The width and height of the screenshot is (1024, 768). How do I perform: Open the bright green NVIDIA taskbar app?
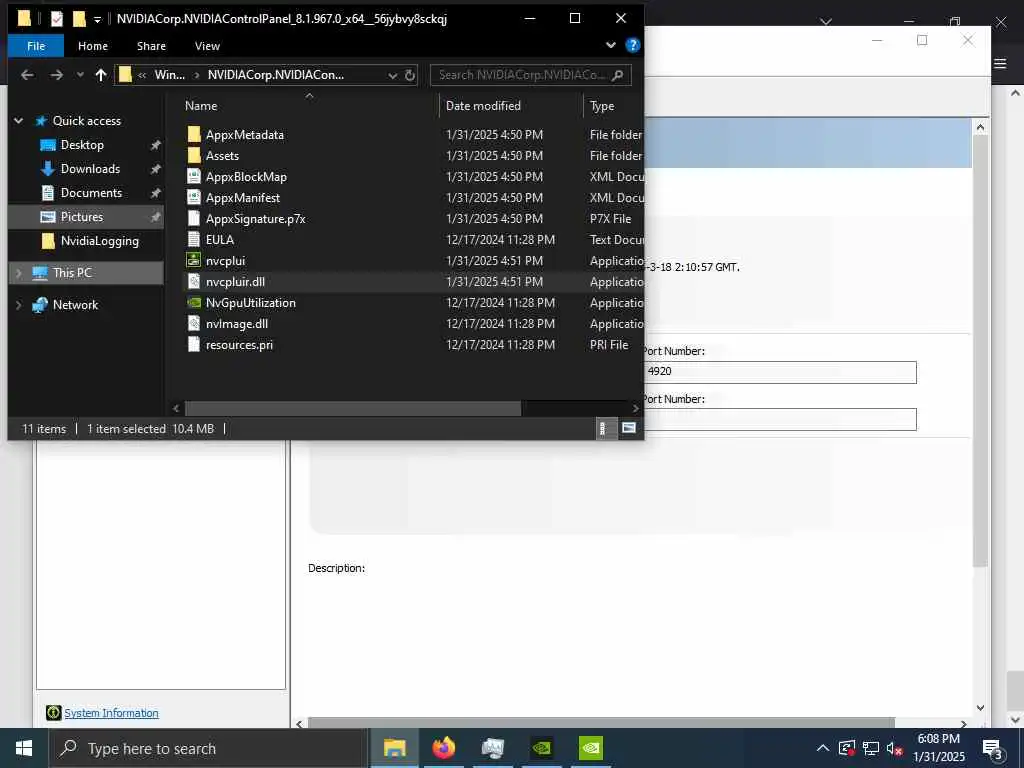590,748
